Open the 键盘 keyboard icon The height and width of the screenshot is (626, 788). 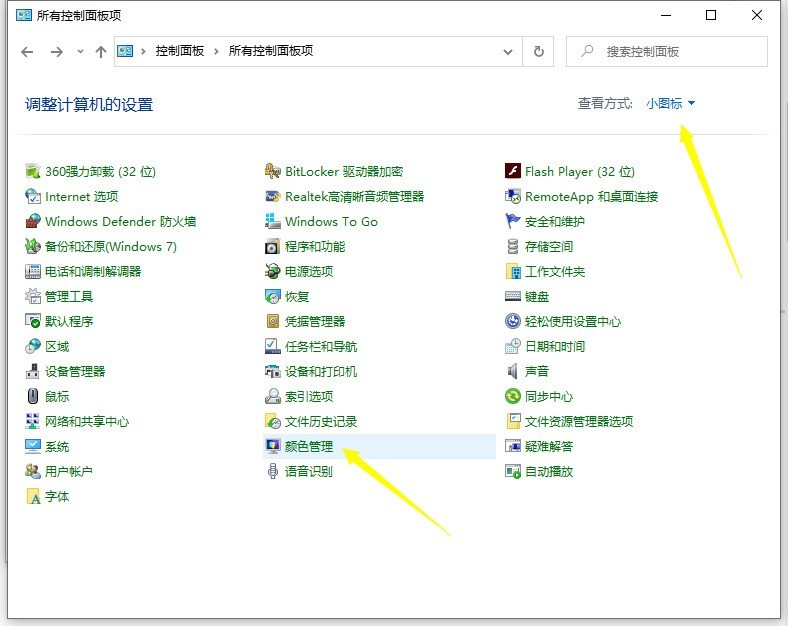(x=513, y=296)
